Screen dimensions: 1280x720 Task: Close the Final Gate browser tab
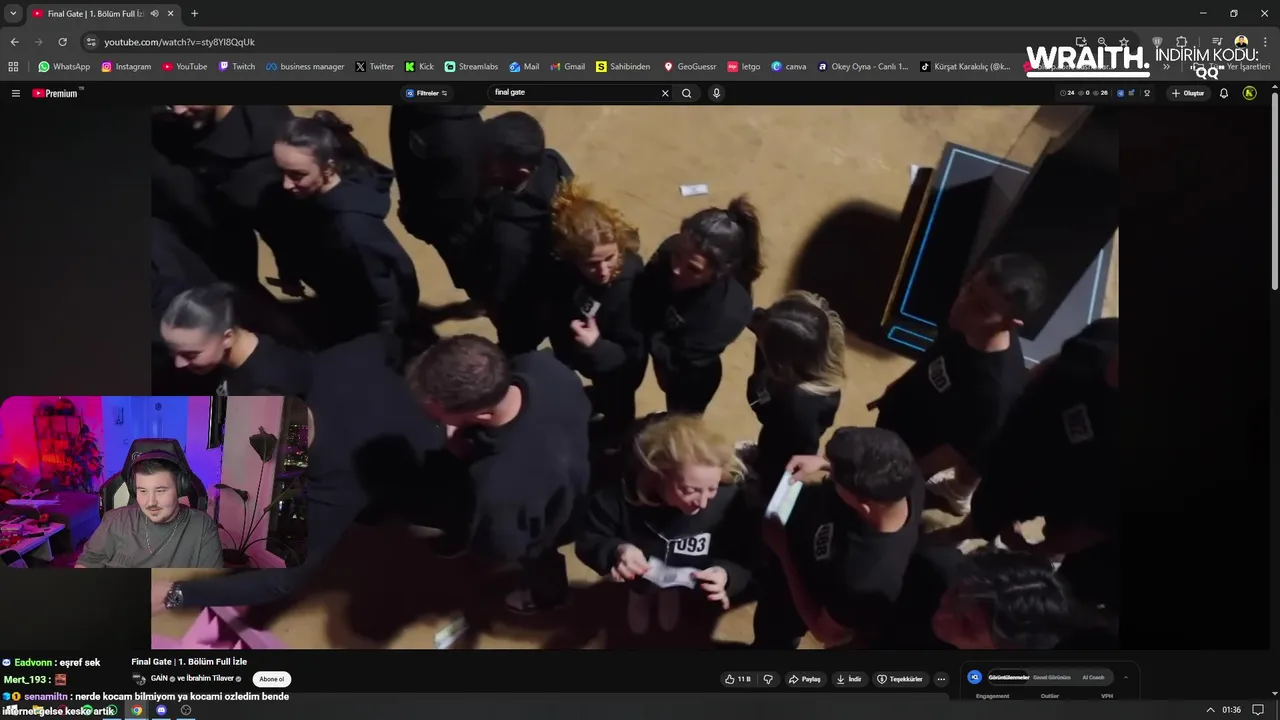point(171,14)
